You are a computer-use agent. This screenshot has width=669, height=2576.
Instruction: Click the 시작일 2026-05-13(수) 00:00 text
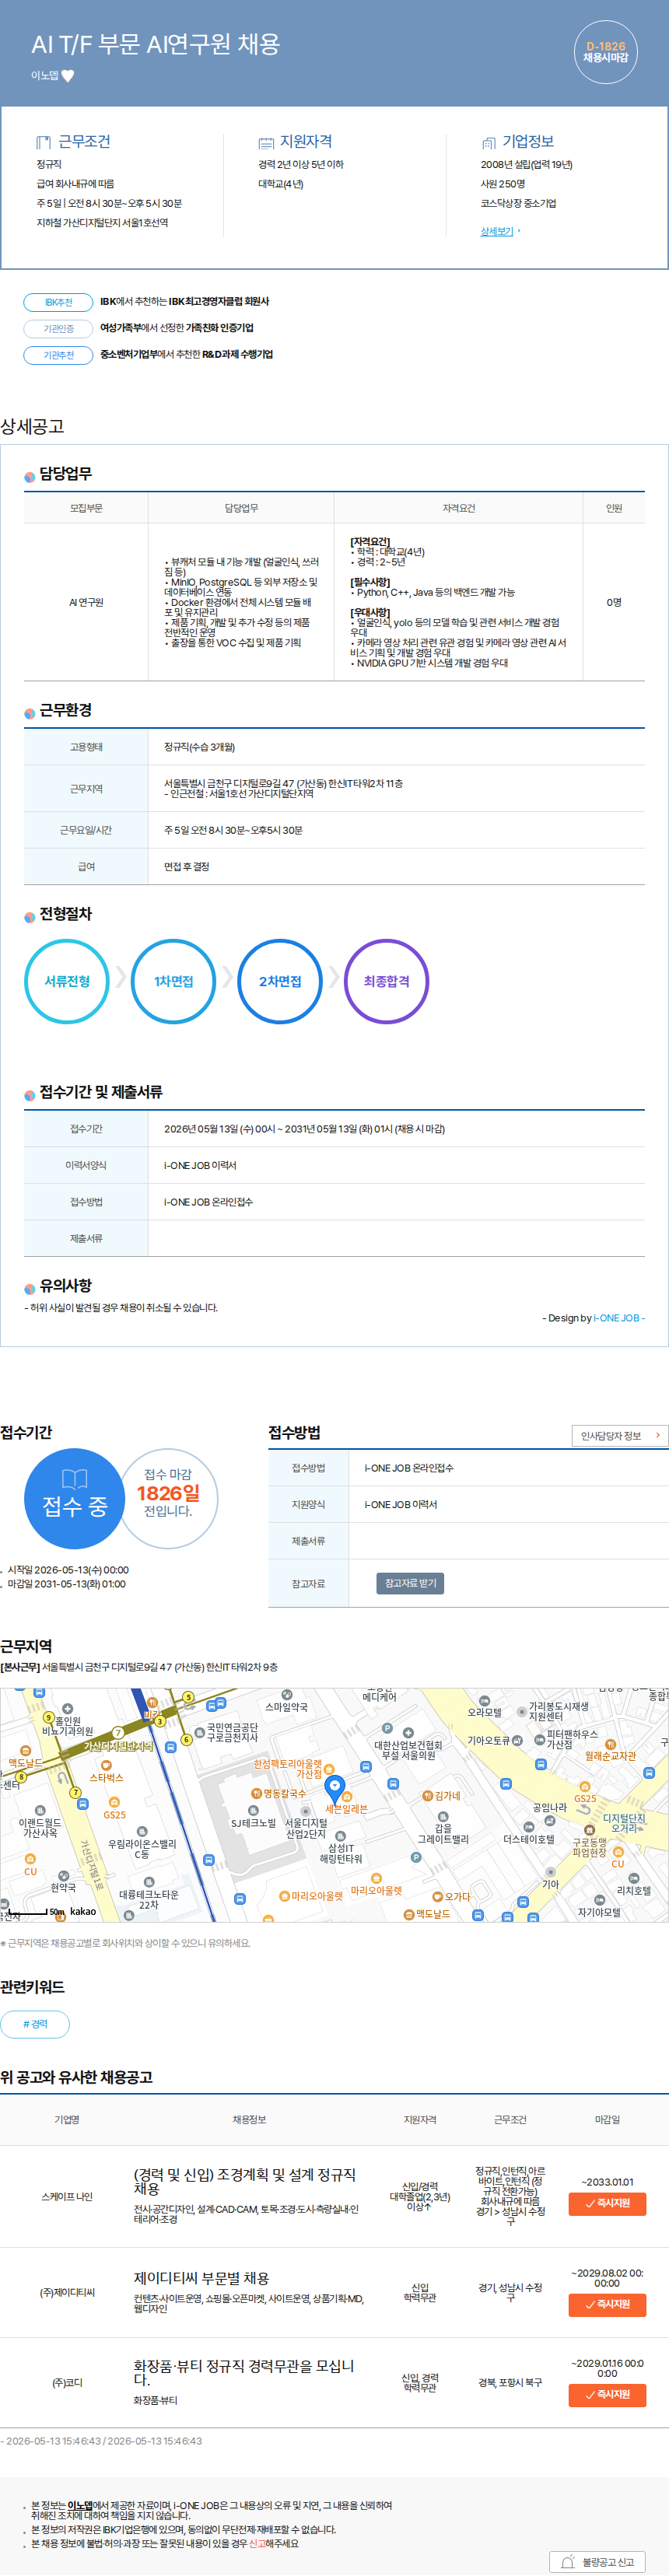coord(67,1570)
